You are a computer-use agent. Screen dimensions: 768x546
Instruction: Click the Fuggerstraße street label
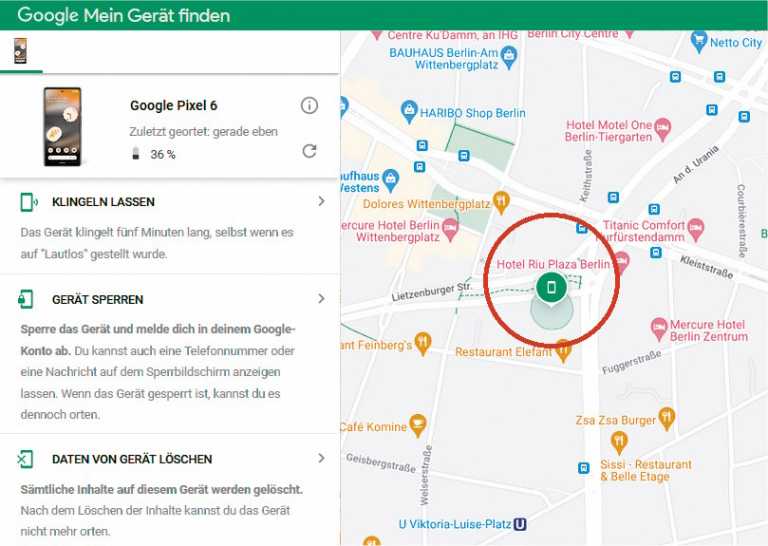[631, 362]
